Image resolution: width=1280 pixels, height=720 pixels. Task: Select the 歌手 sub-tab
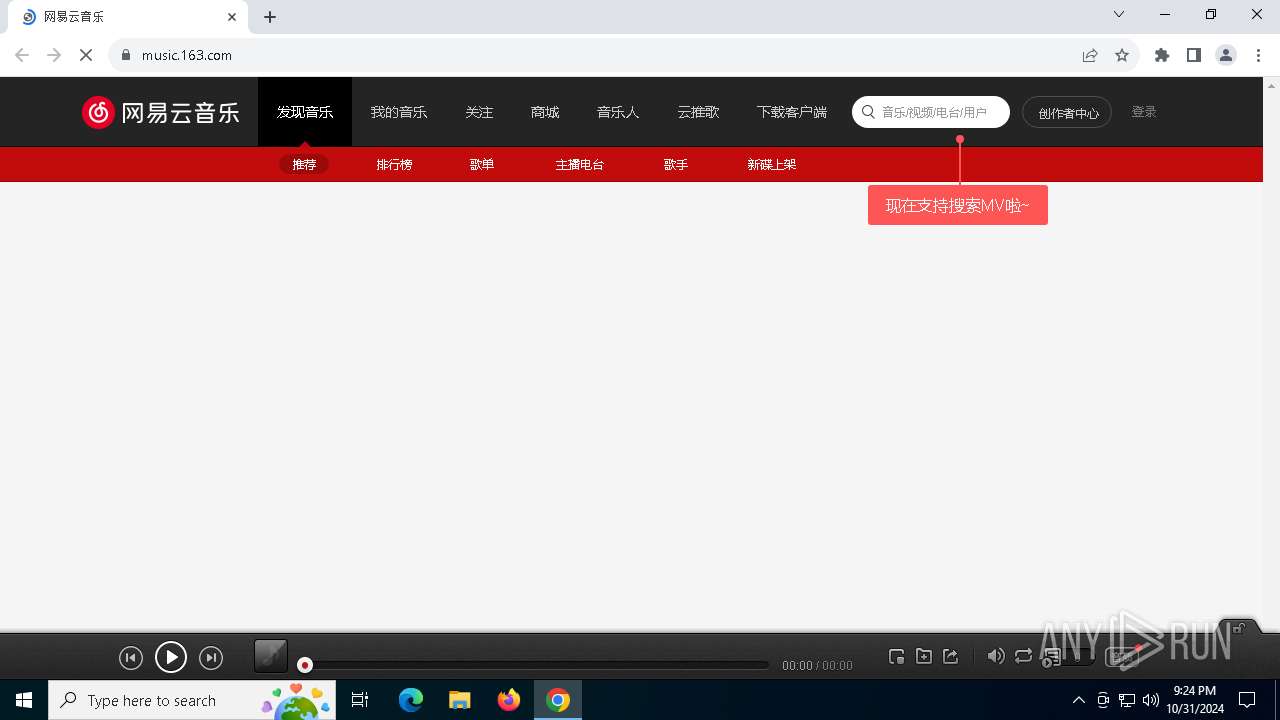coord(676,164)
